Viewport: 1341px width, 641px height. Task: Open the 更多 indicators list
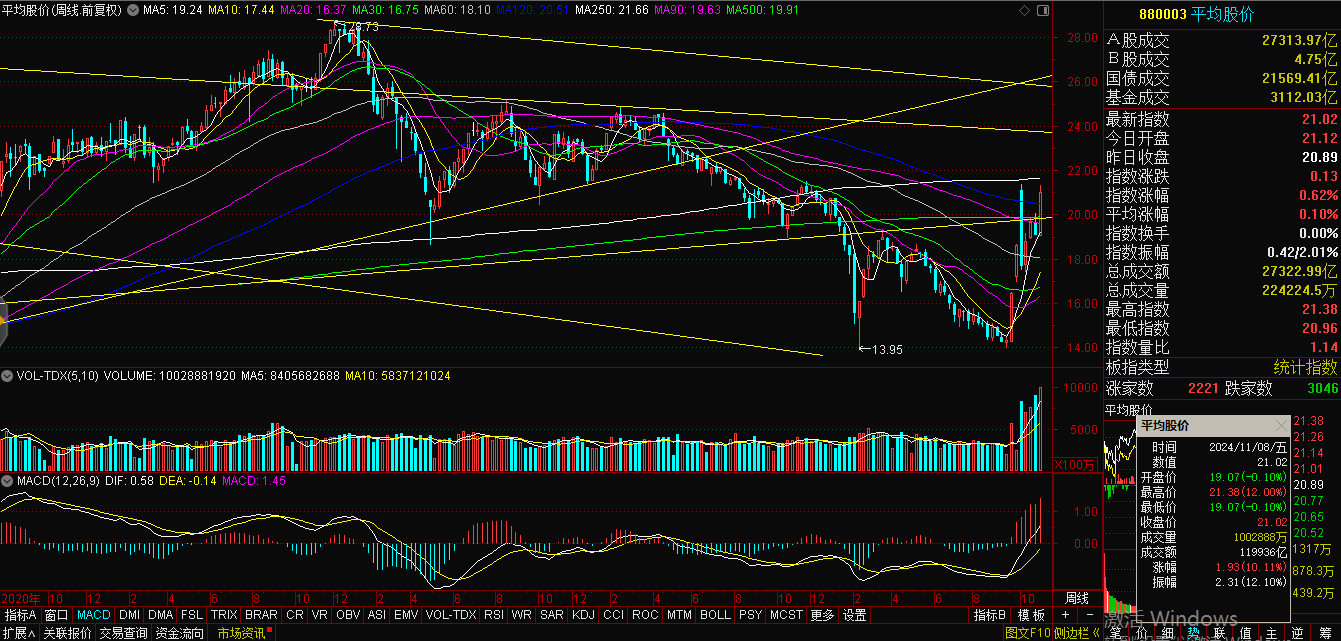822,615
